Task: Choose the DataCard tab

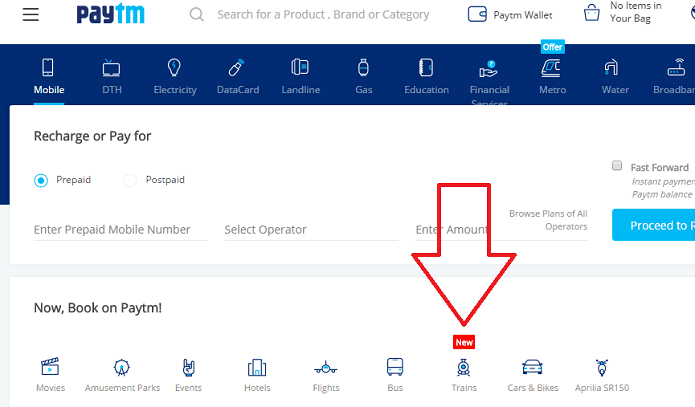Action: [238, 76]
